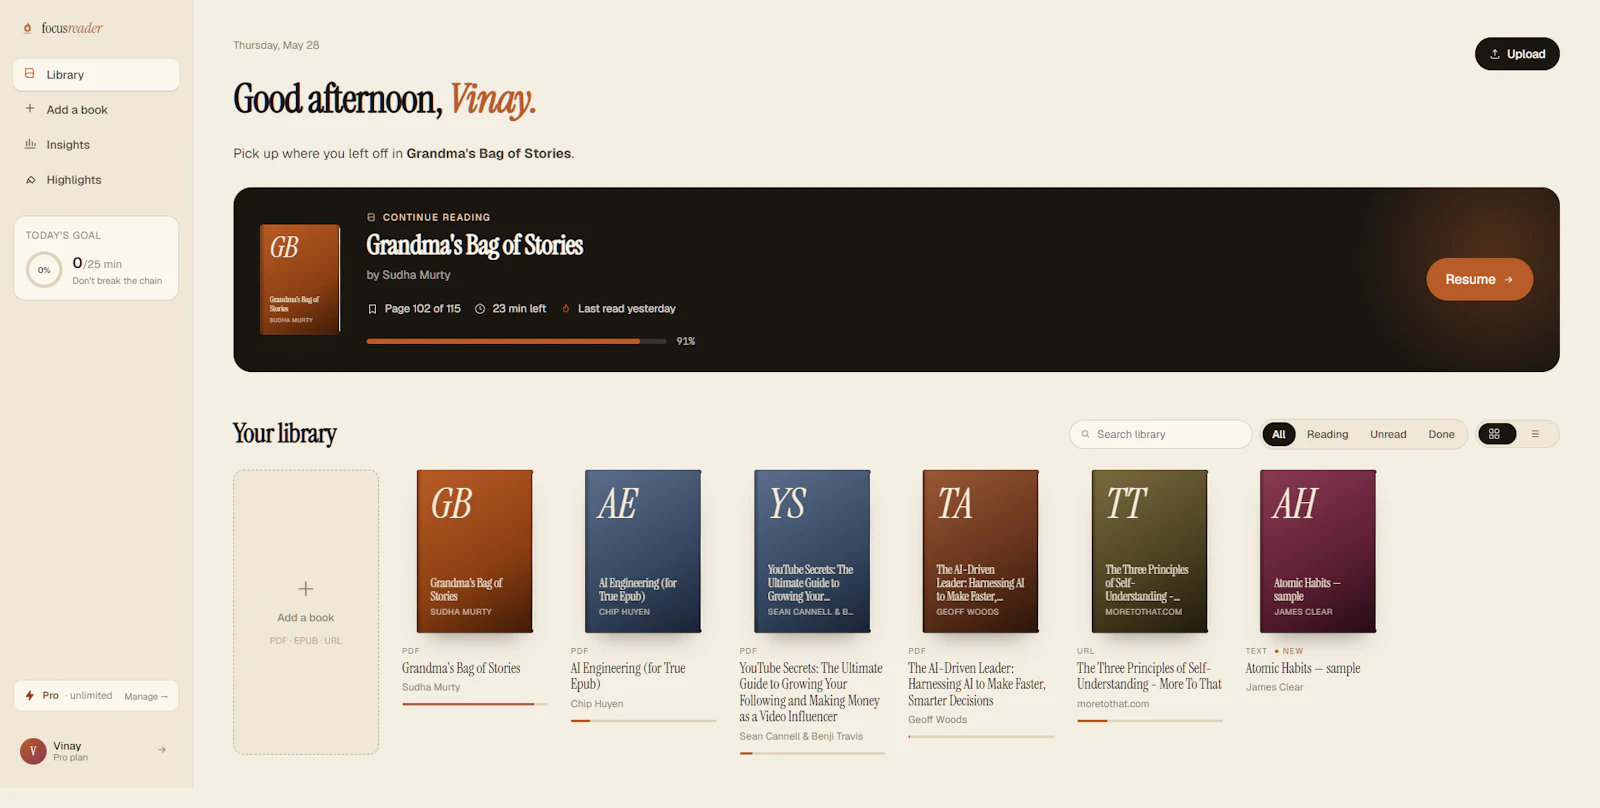Click the Thursday, May 28 date text

point(276,45)
